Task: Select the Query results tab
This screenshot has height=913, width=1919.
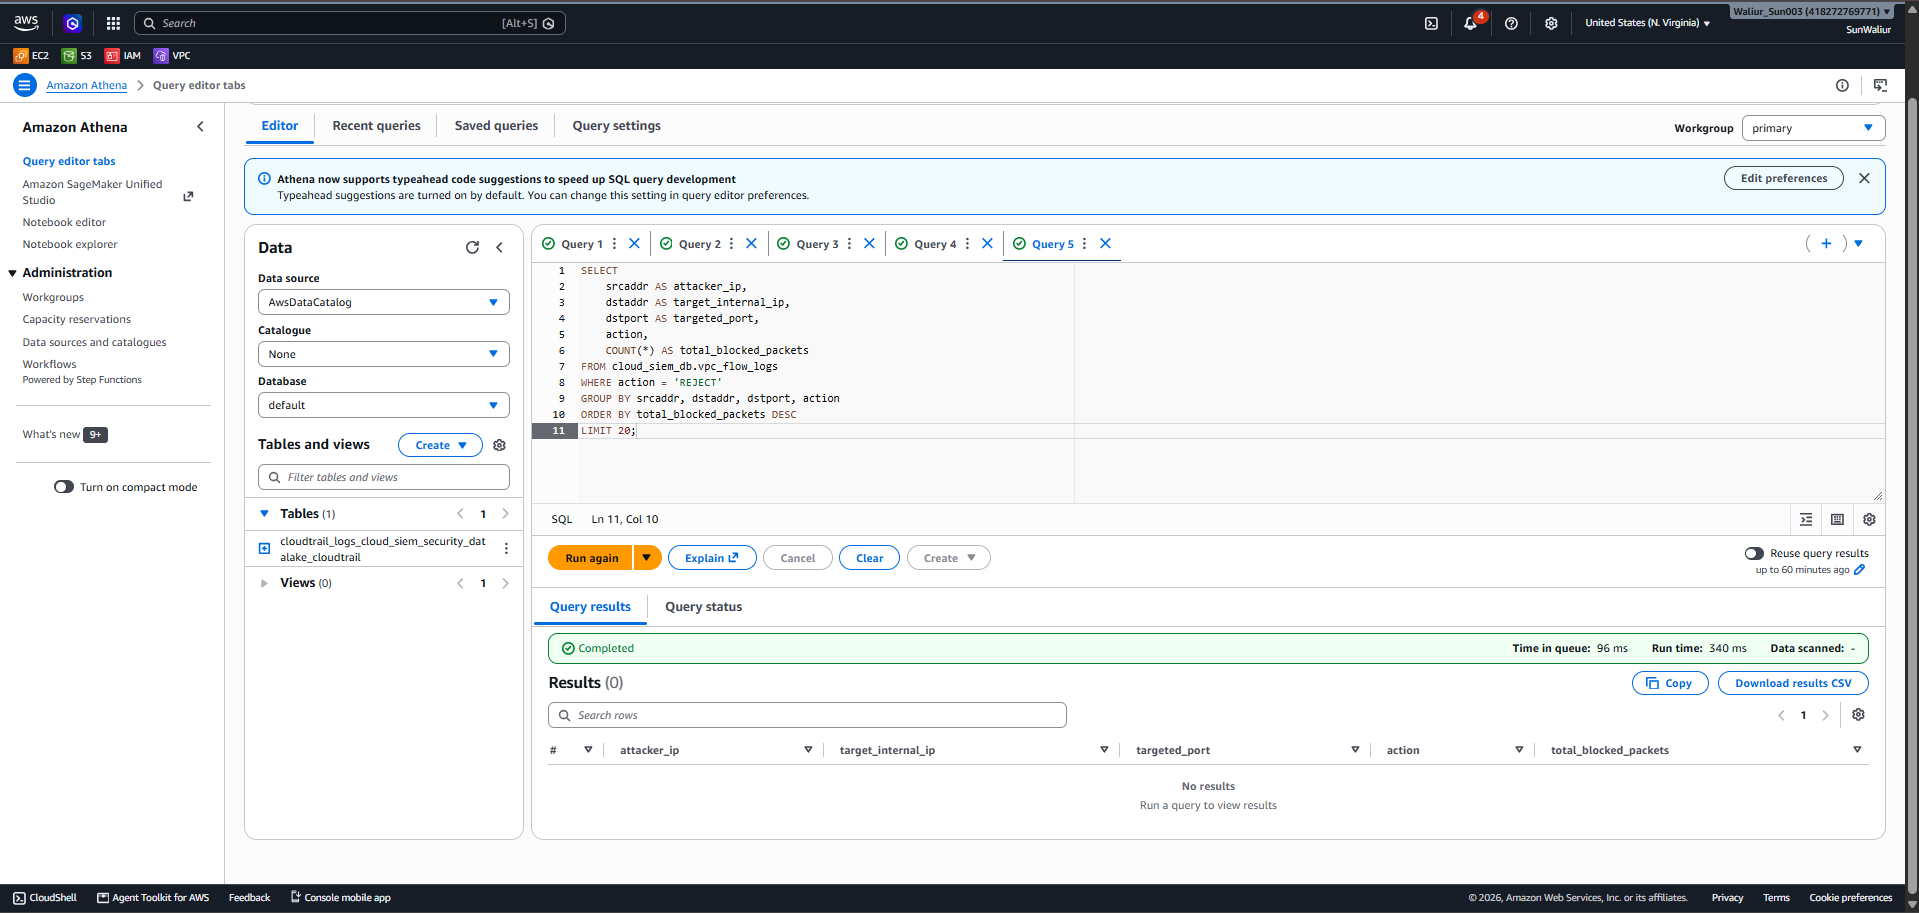Action: (x=590, y=607)
